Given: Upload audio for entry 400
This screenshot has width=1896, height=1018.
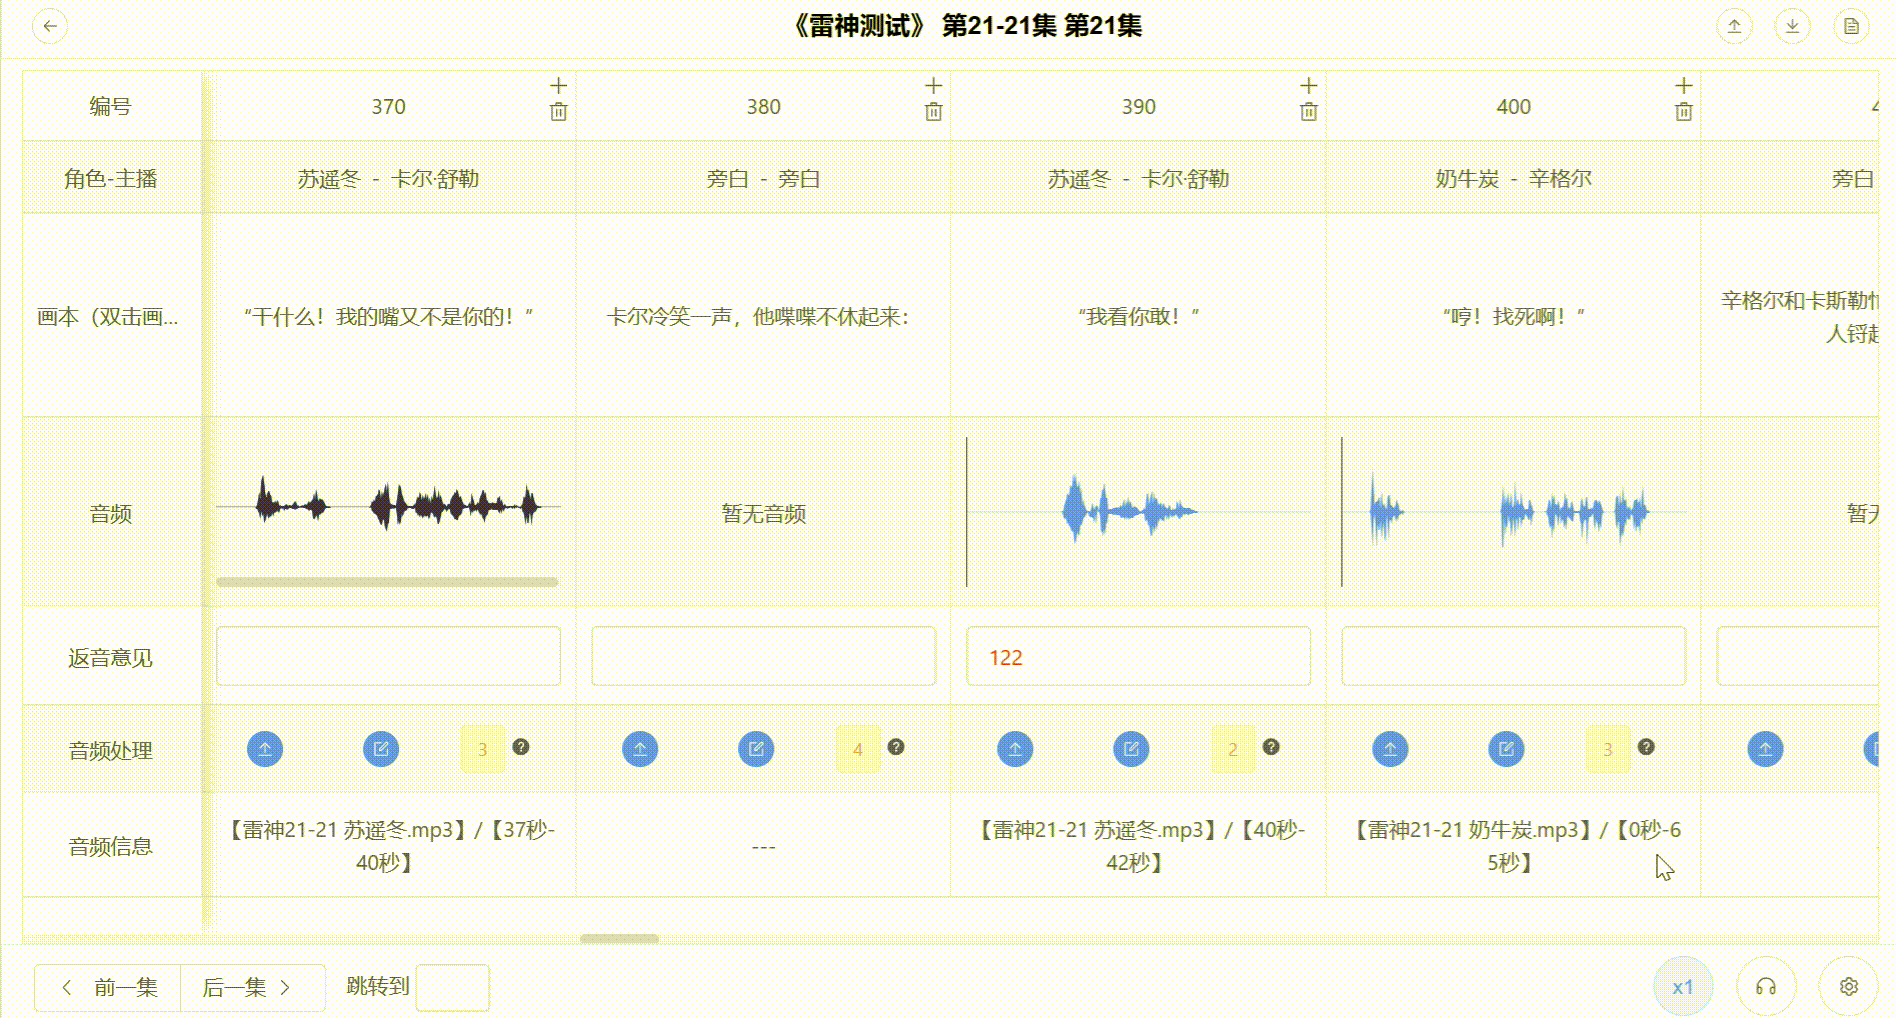Looking at the screenshot, I should pos(1390,749).
